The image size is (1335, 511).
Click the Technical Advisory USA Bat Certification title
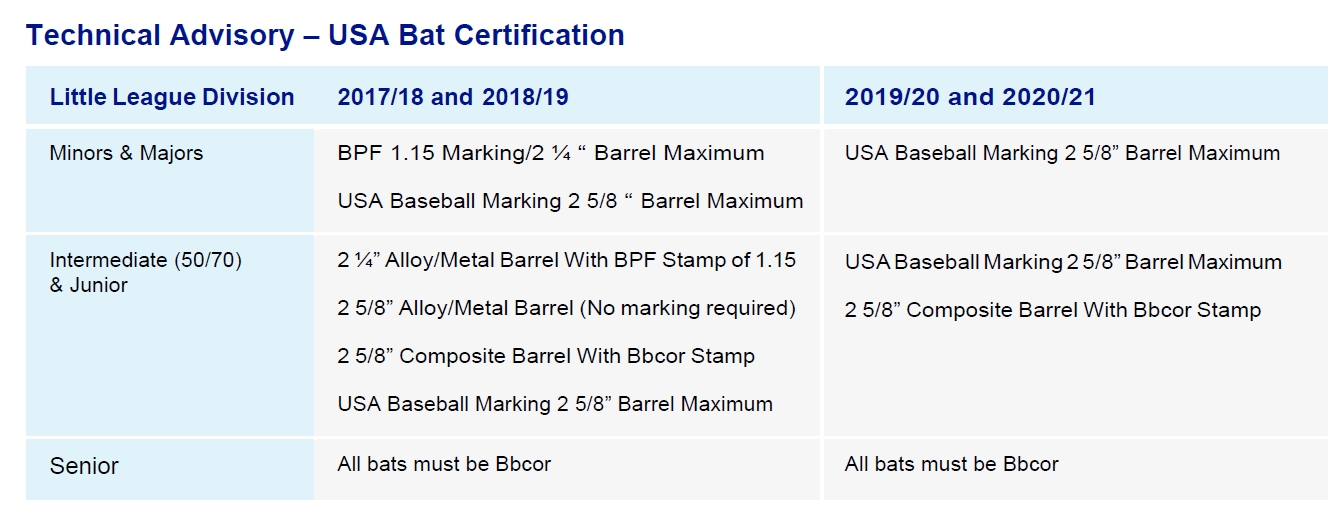[x=325, y=35]
